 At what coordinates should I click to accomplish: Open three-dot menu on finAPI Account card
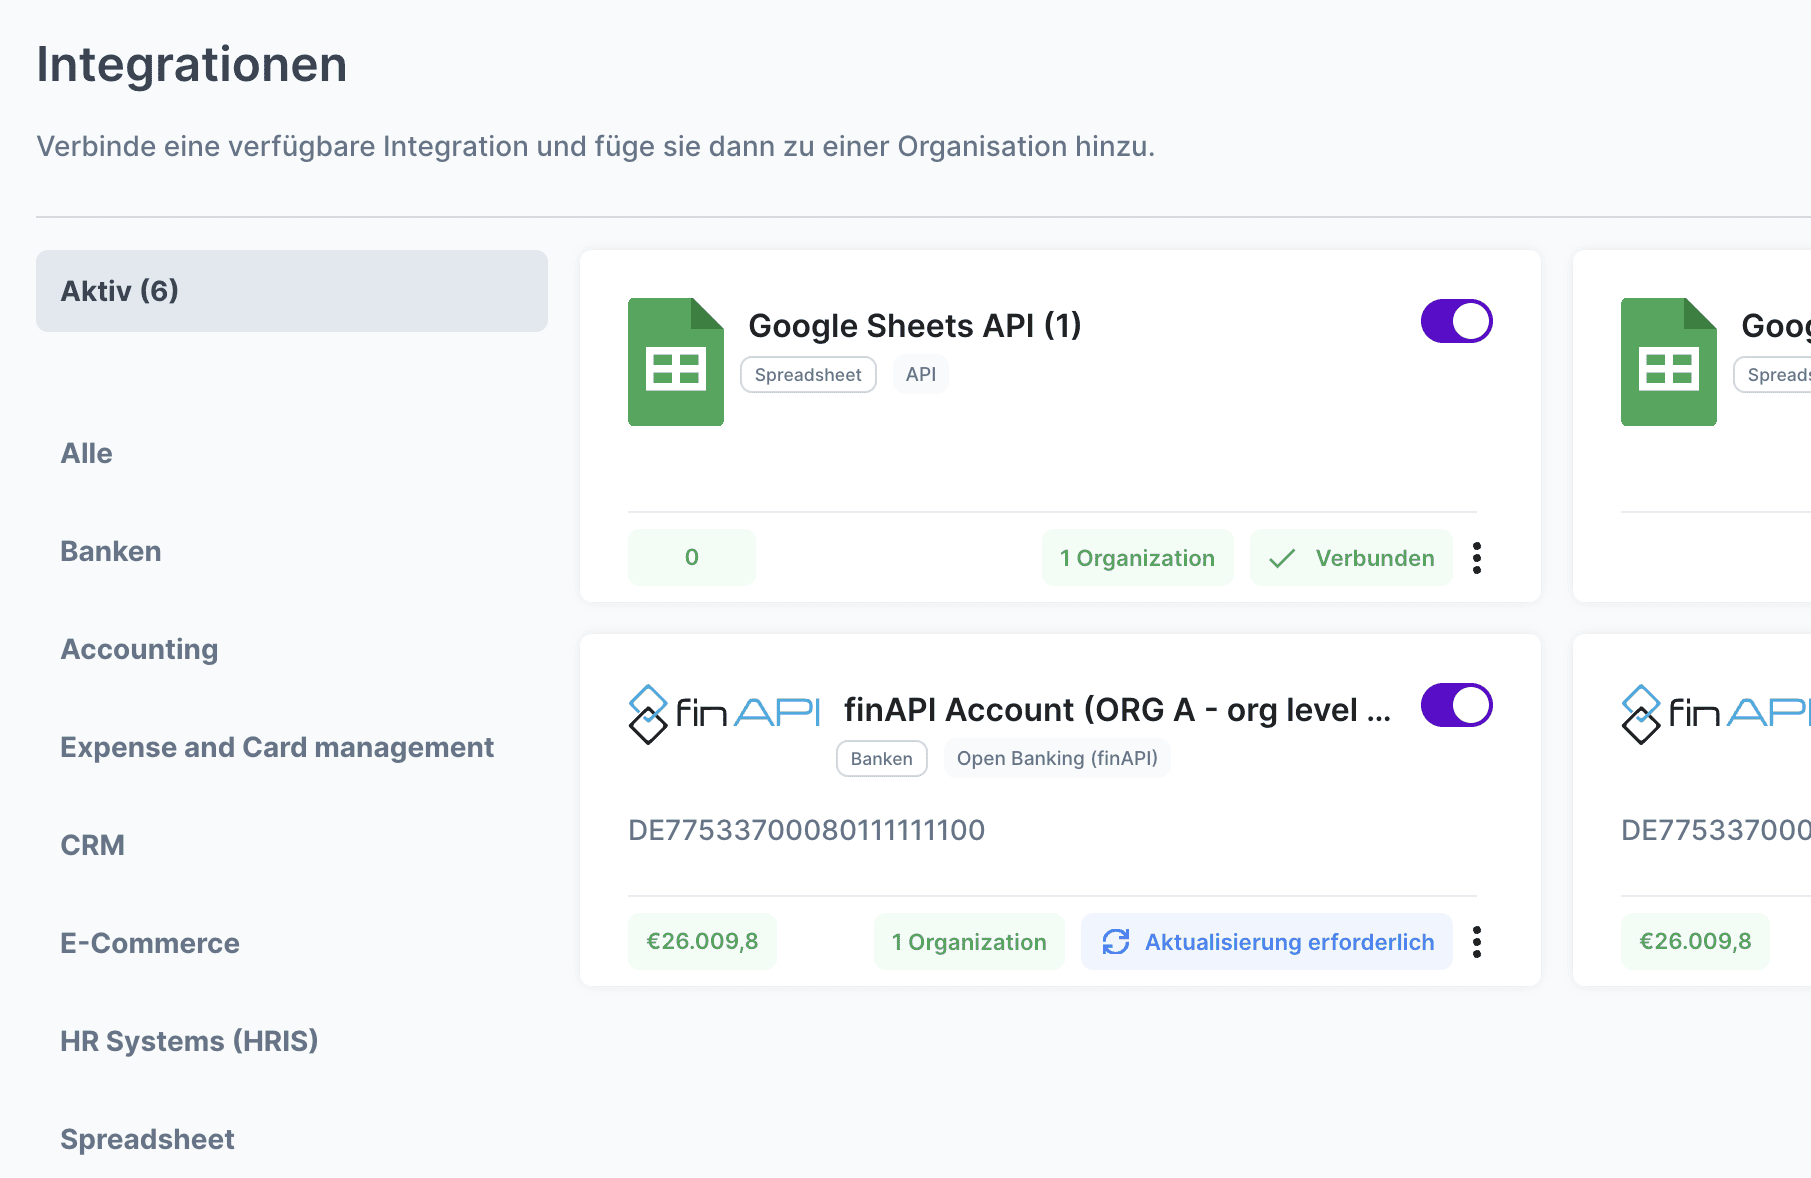click(1476, 942)
